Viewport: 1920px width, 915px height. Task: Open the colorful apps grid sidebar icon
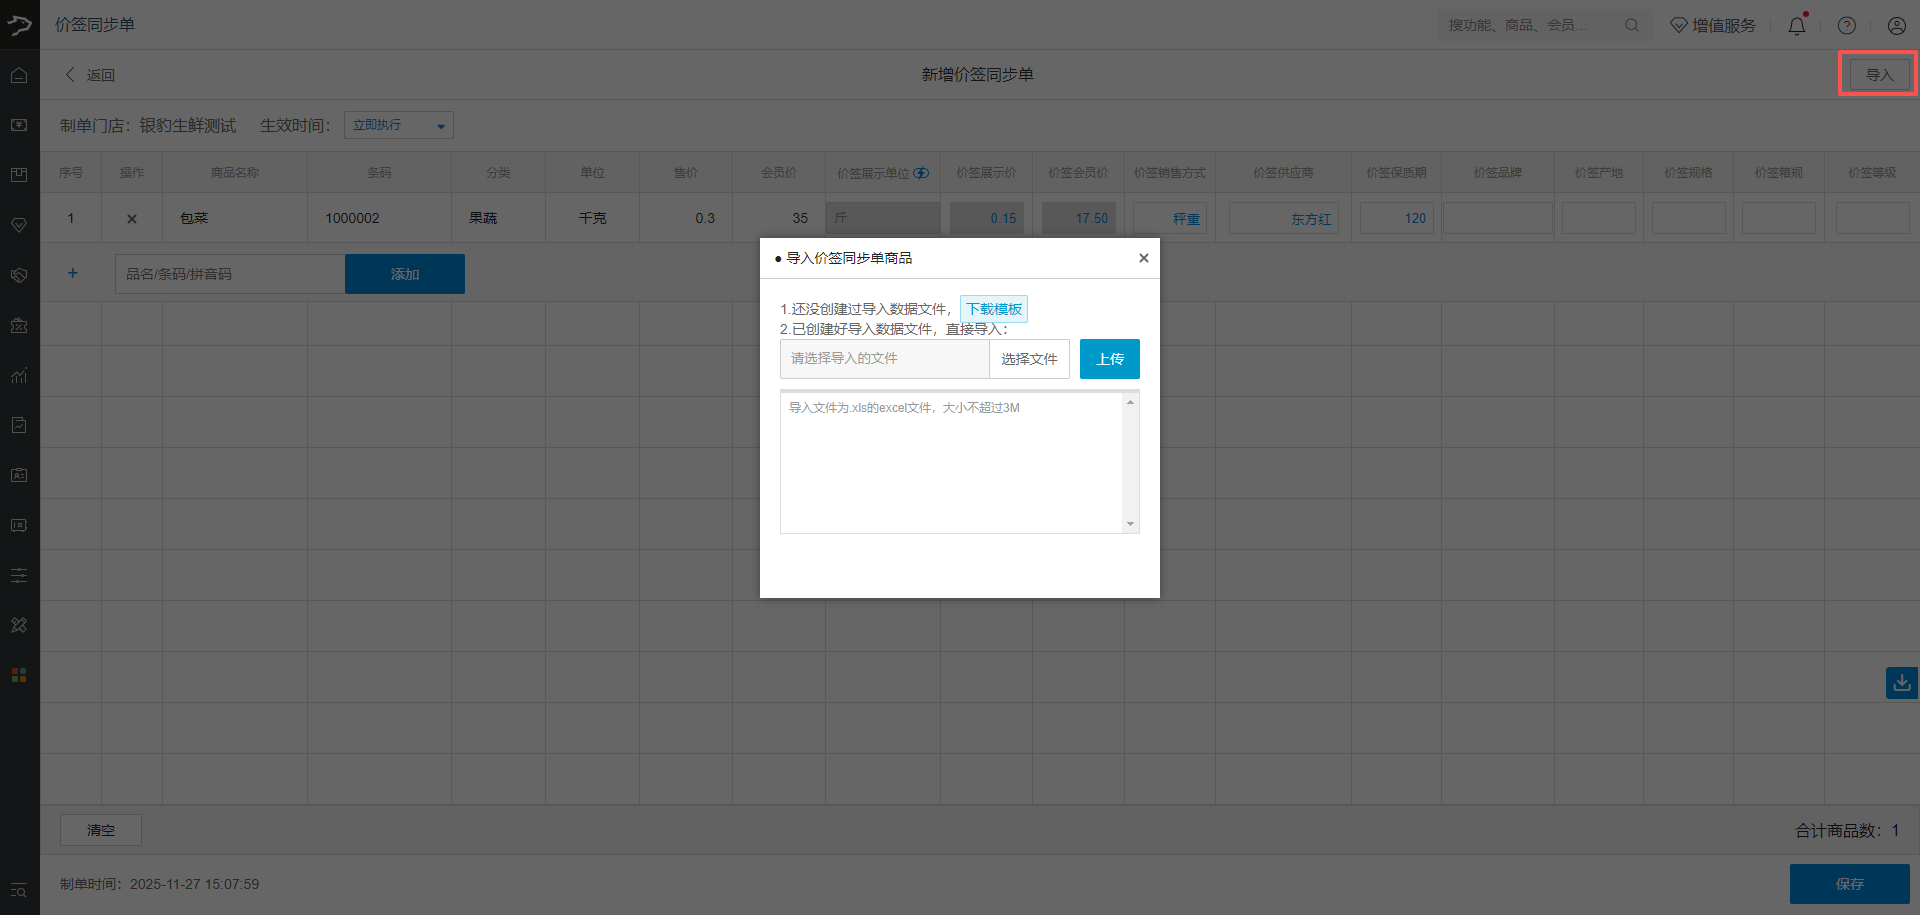[x=19, y=675]
